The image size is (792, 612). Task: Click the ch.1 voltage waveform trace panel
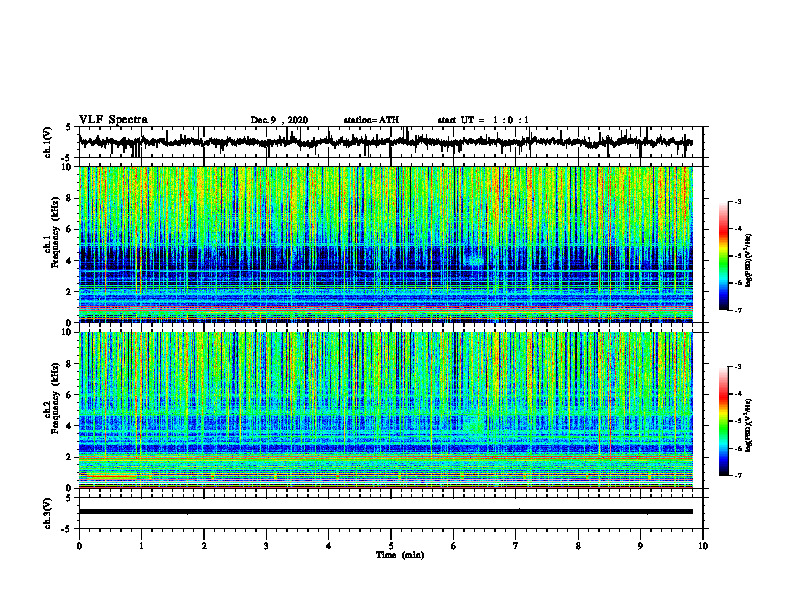point(391,142)
